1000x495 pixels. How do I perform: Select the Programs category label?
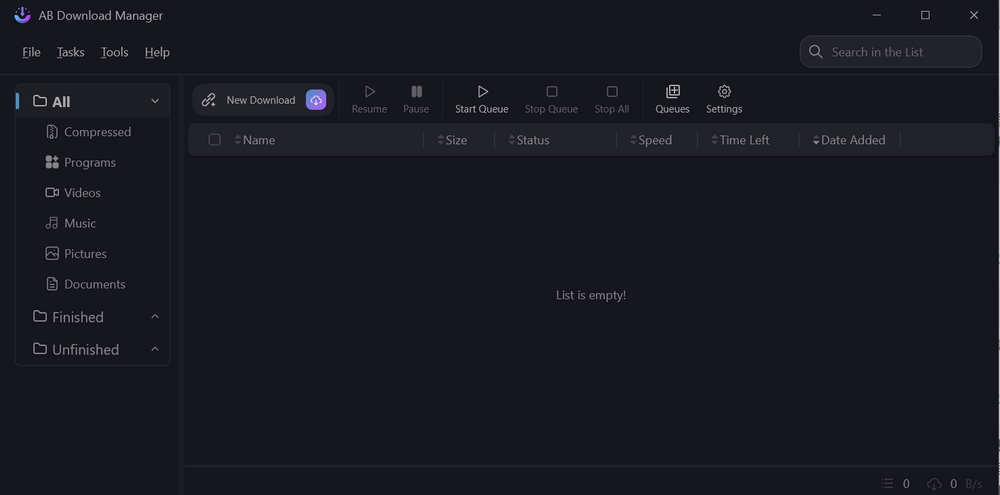[x=90, y=163]
